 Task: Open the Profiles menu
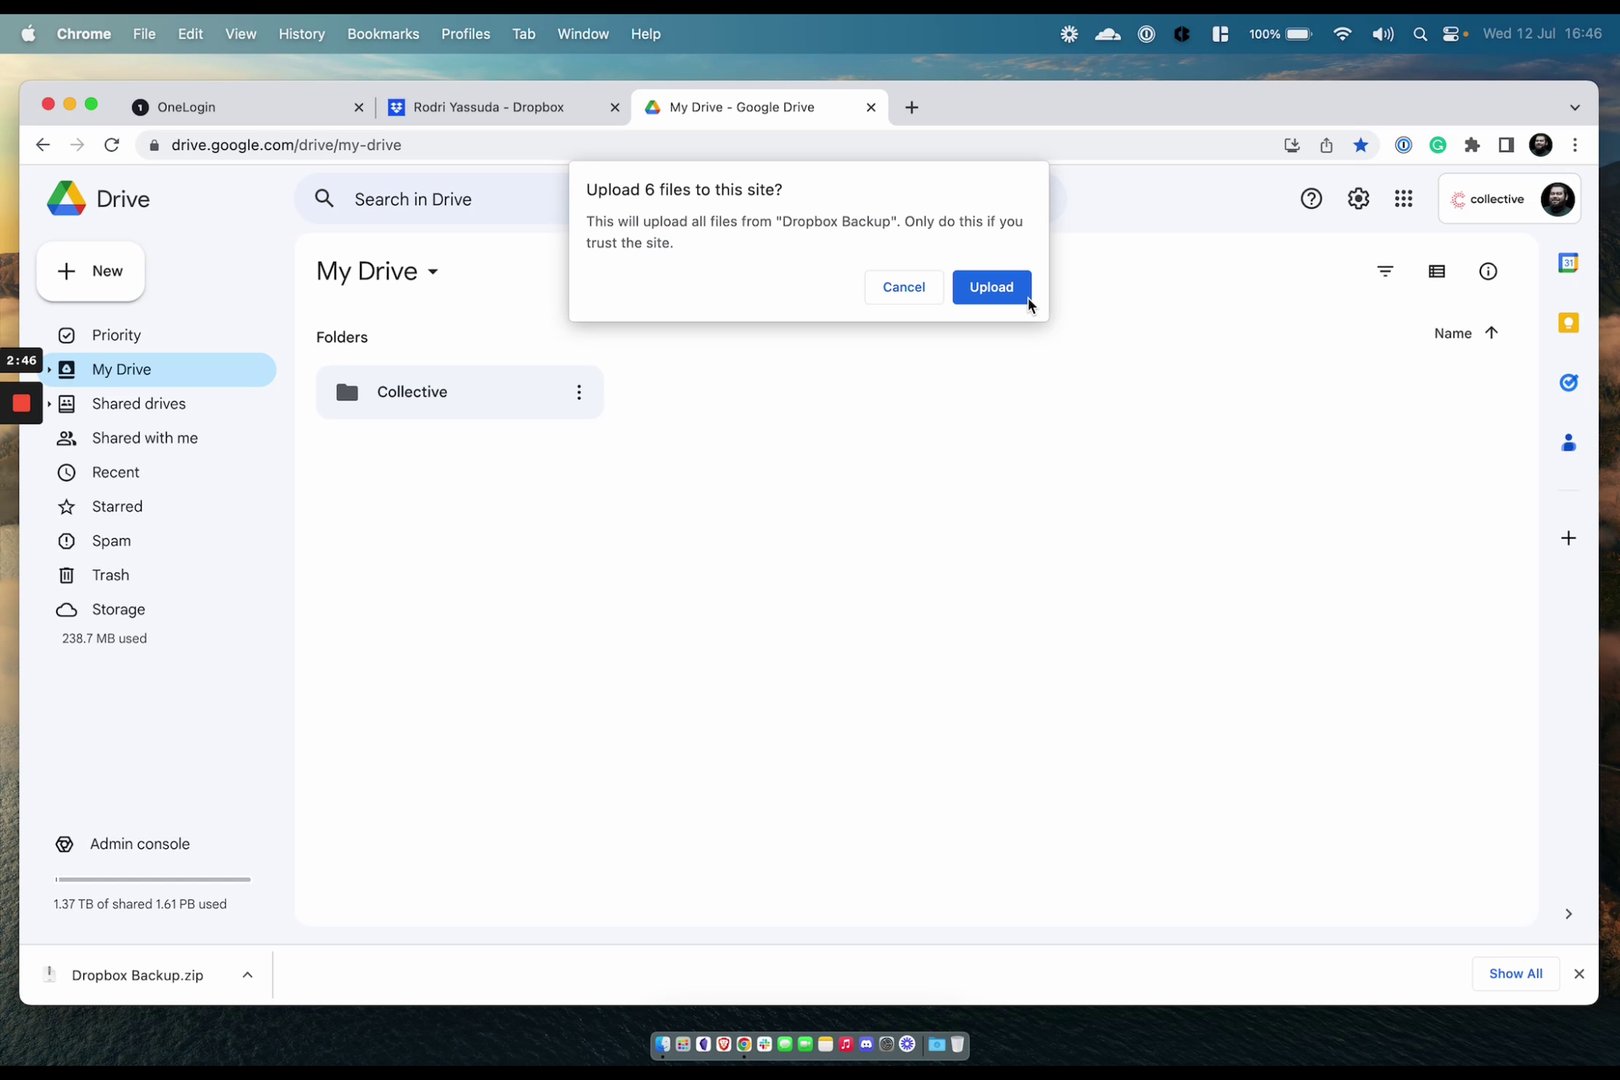click(x=466, y=34)
